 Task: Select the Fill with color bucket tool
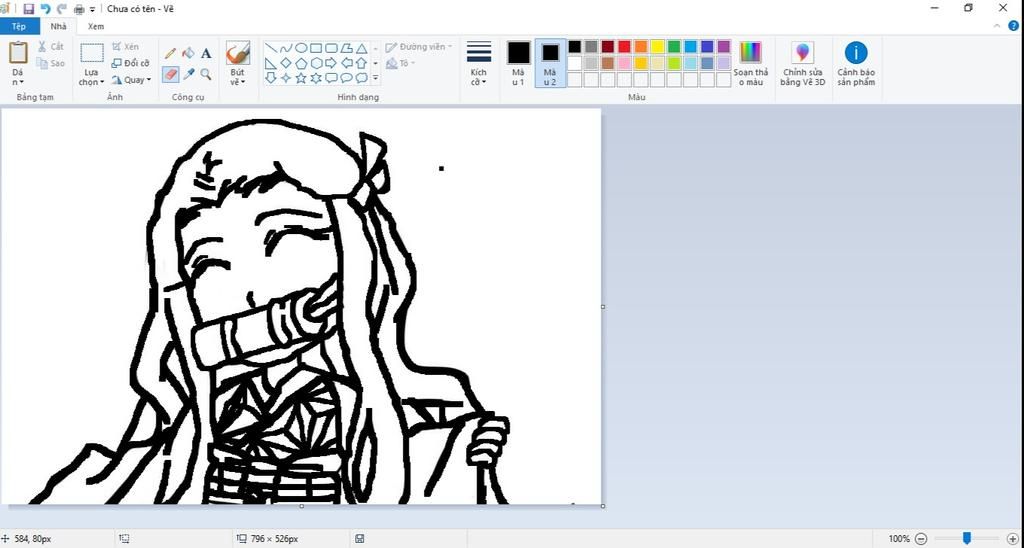pos(188,54)
